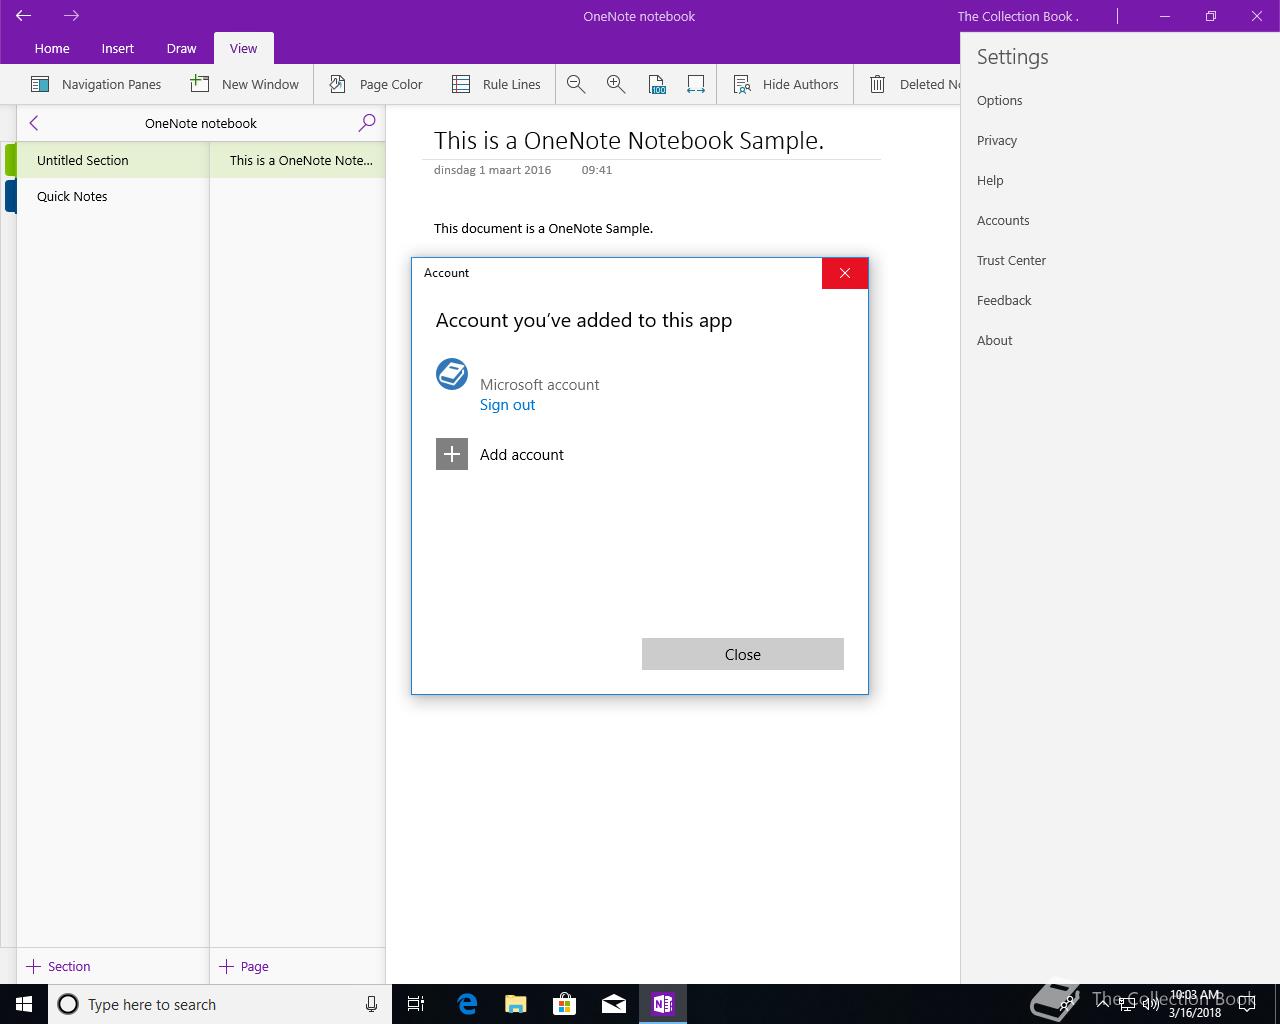Click the Zoom Out magnifier icon
This screenshot has height=1024, width=1280.
click(x=576, y=85)
